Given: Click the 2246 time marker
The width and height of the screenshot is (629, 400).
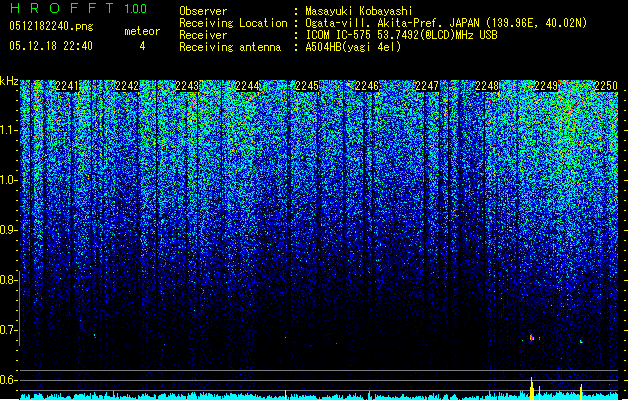Looking at the screenshot, I should pyautogui.click(x=367, y=86).
